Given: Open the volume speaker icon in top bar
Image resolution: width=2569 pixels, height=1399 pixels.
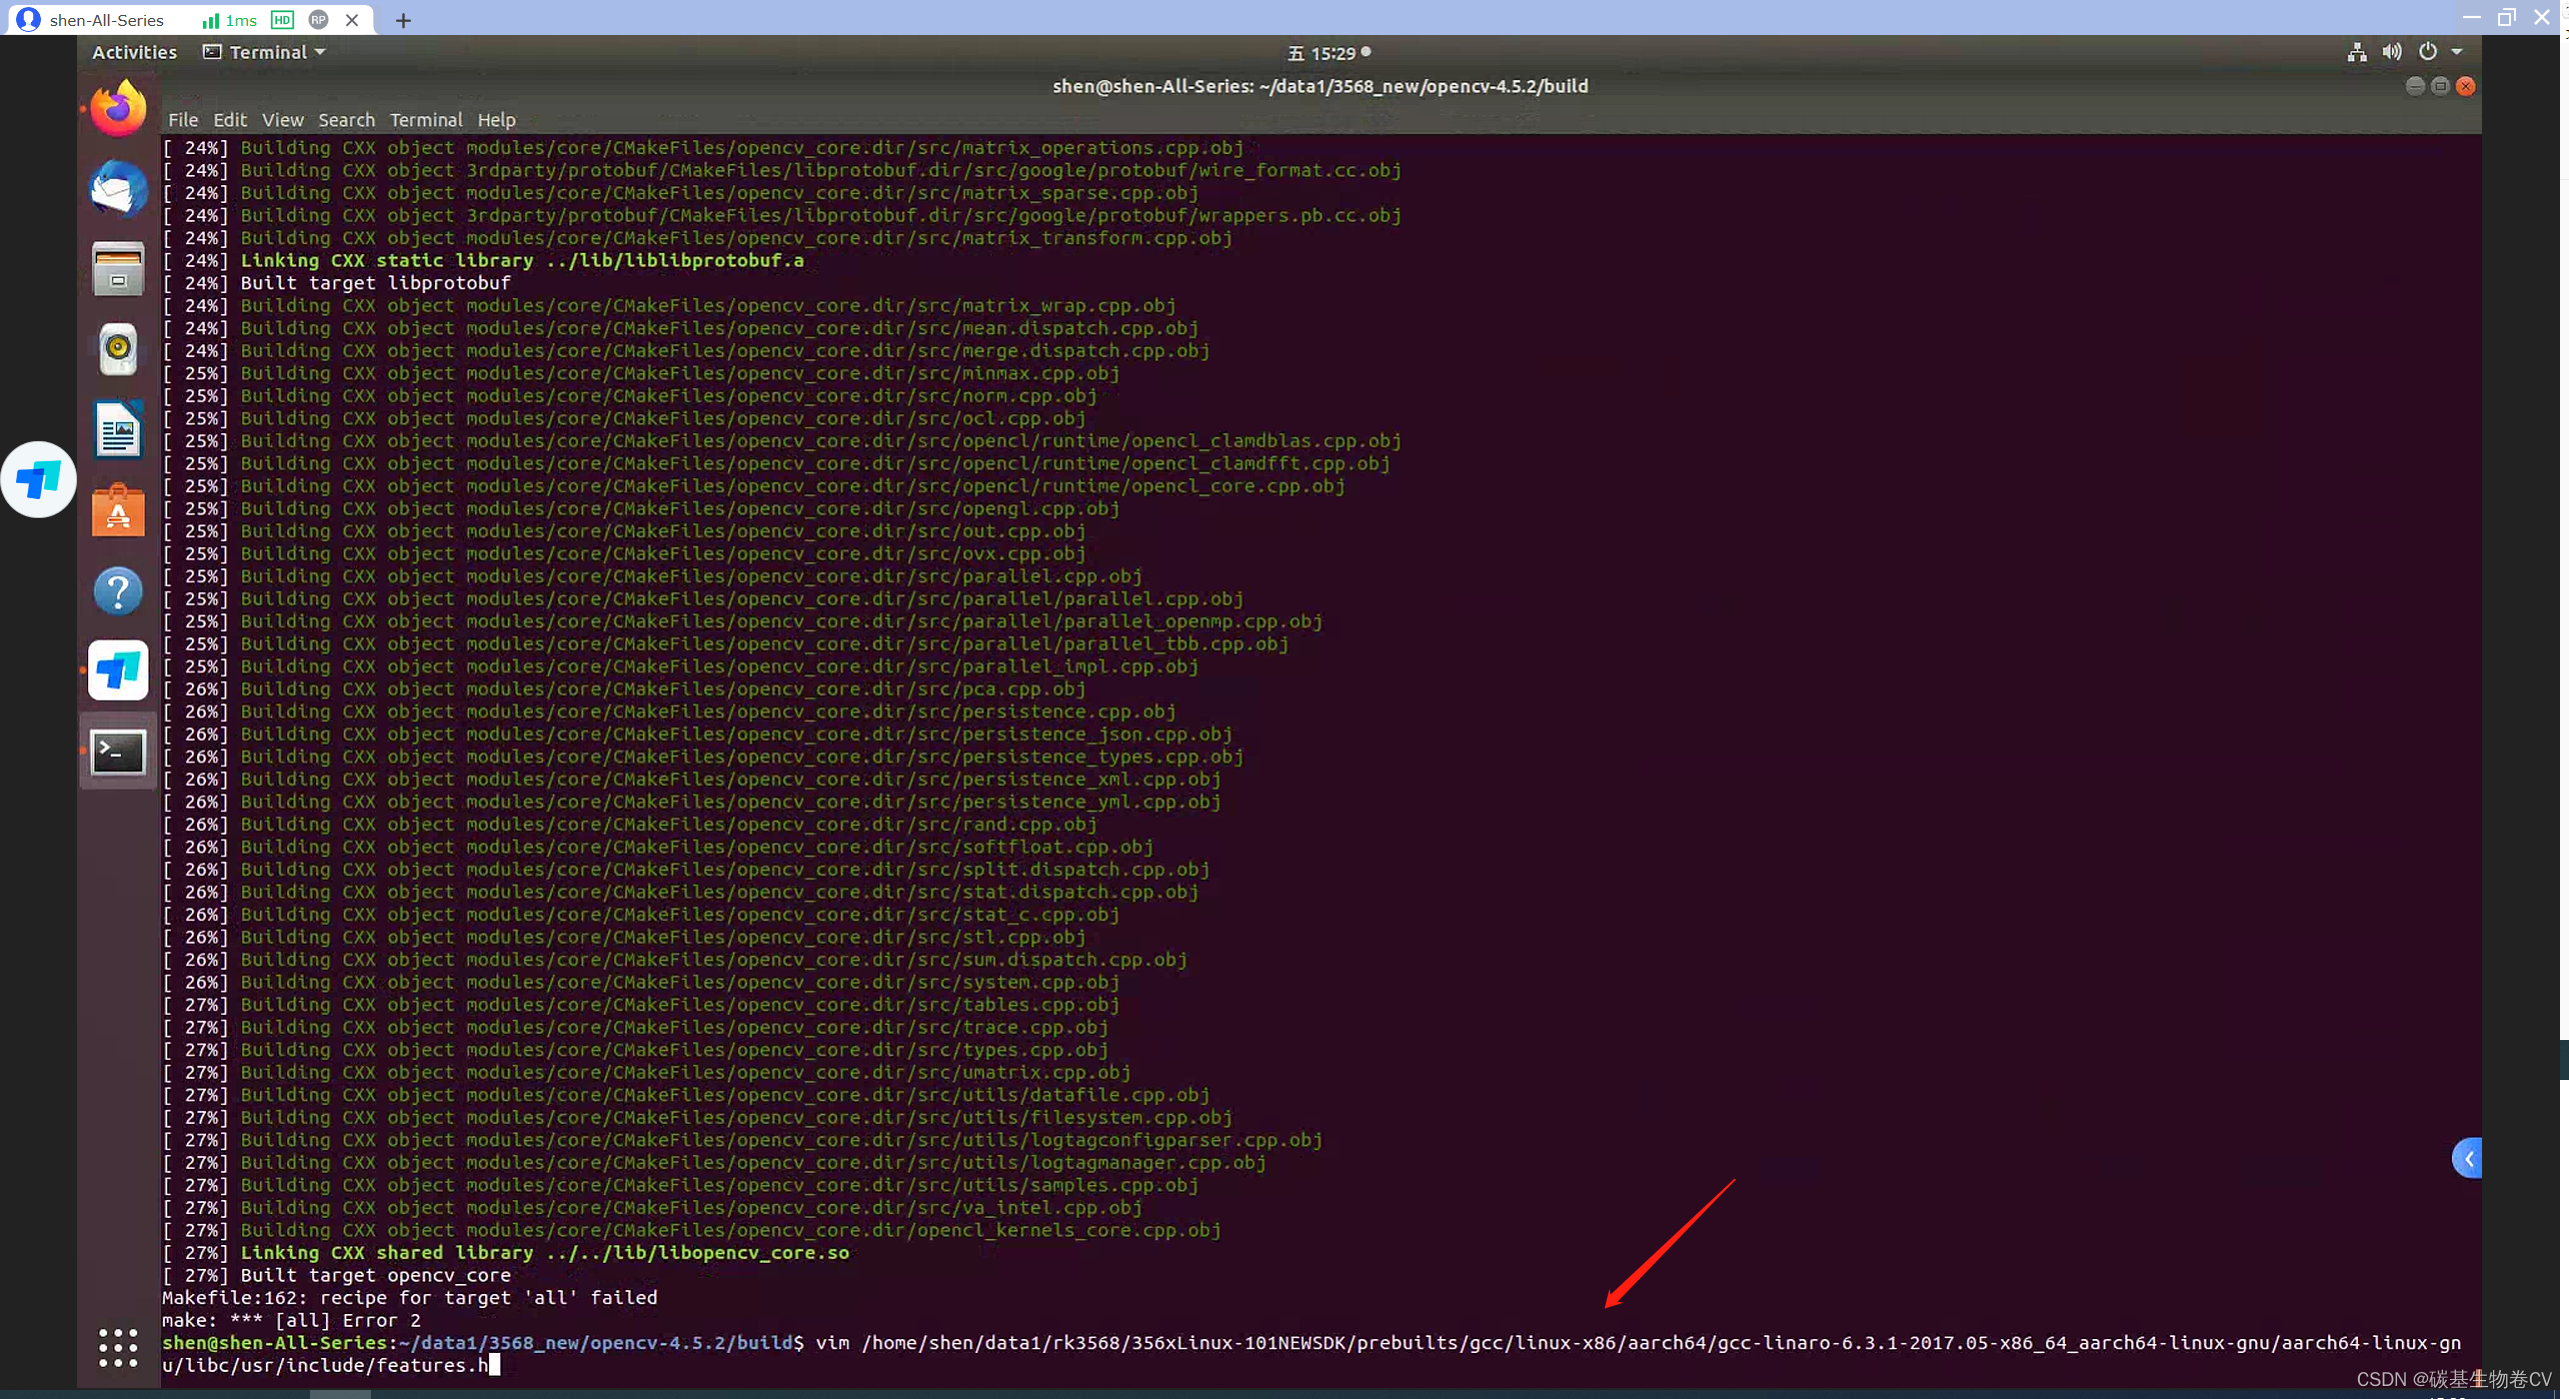Looking at the screenshot, I should [2392, 52].
